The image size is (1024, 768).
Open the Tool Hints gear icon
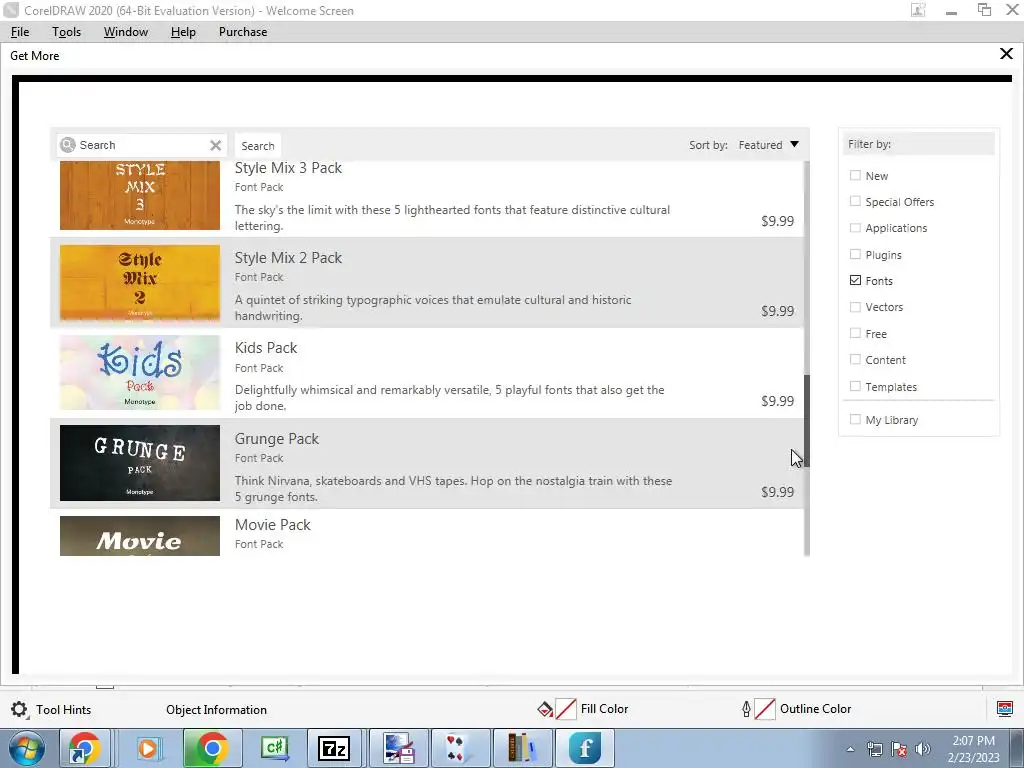point(19,709)
